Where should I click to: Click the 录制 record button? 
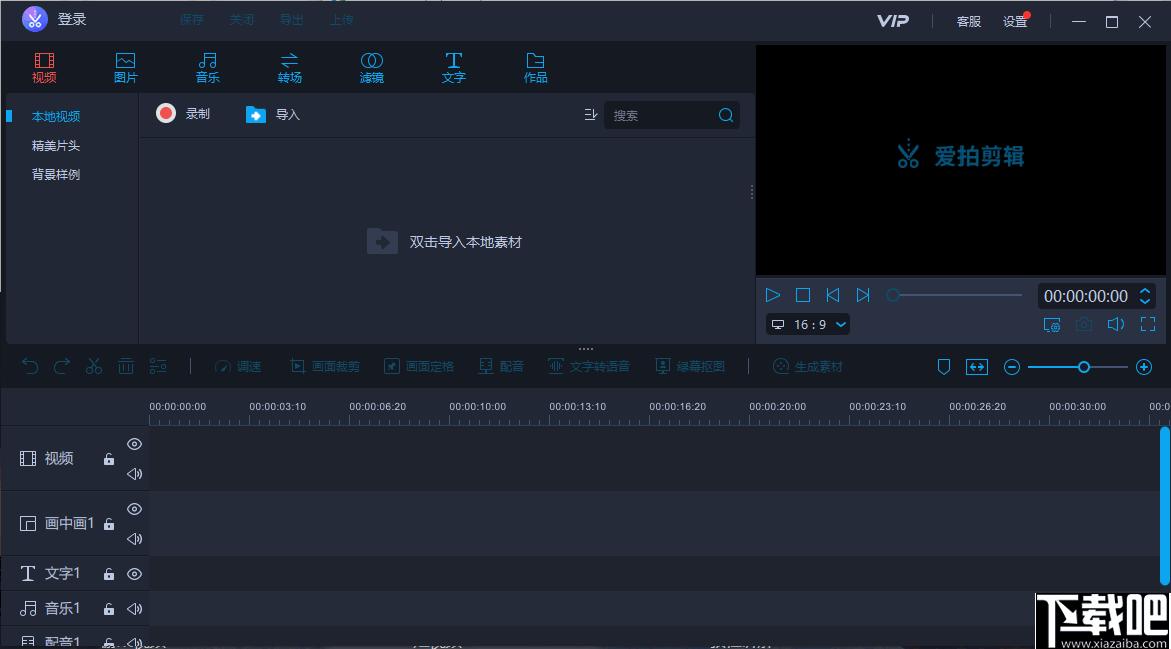(183, 114)
